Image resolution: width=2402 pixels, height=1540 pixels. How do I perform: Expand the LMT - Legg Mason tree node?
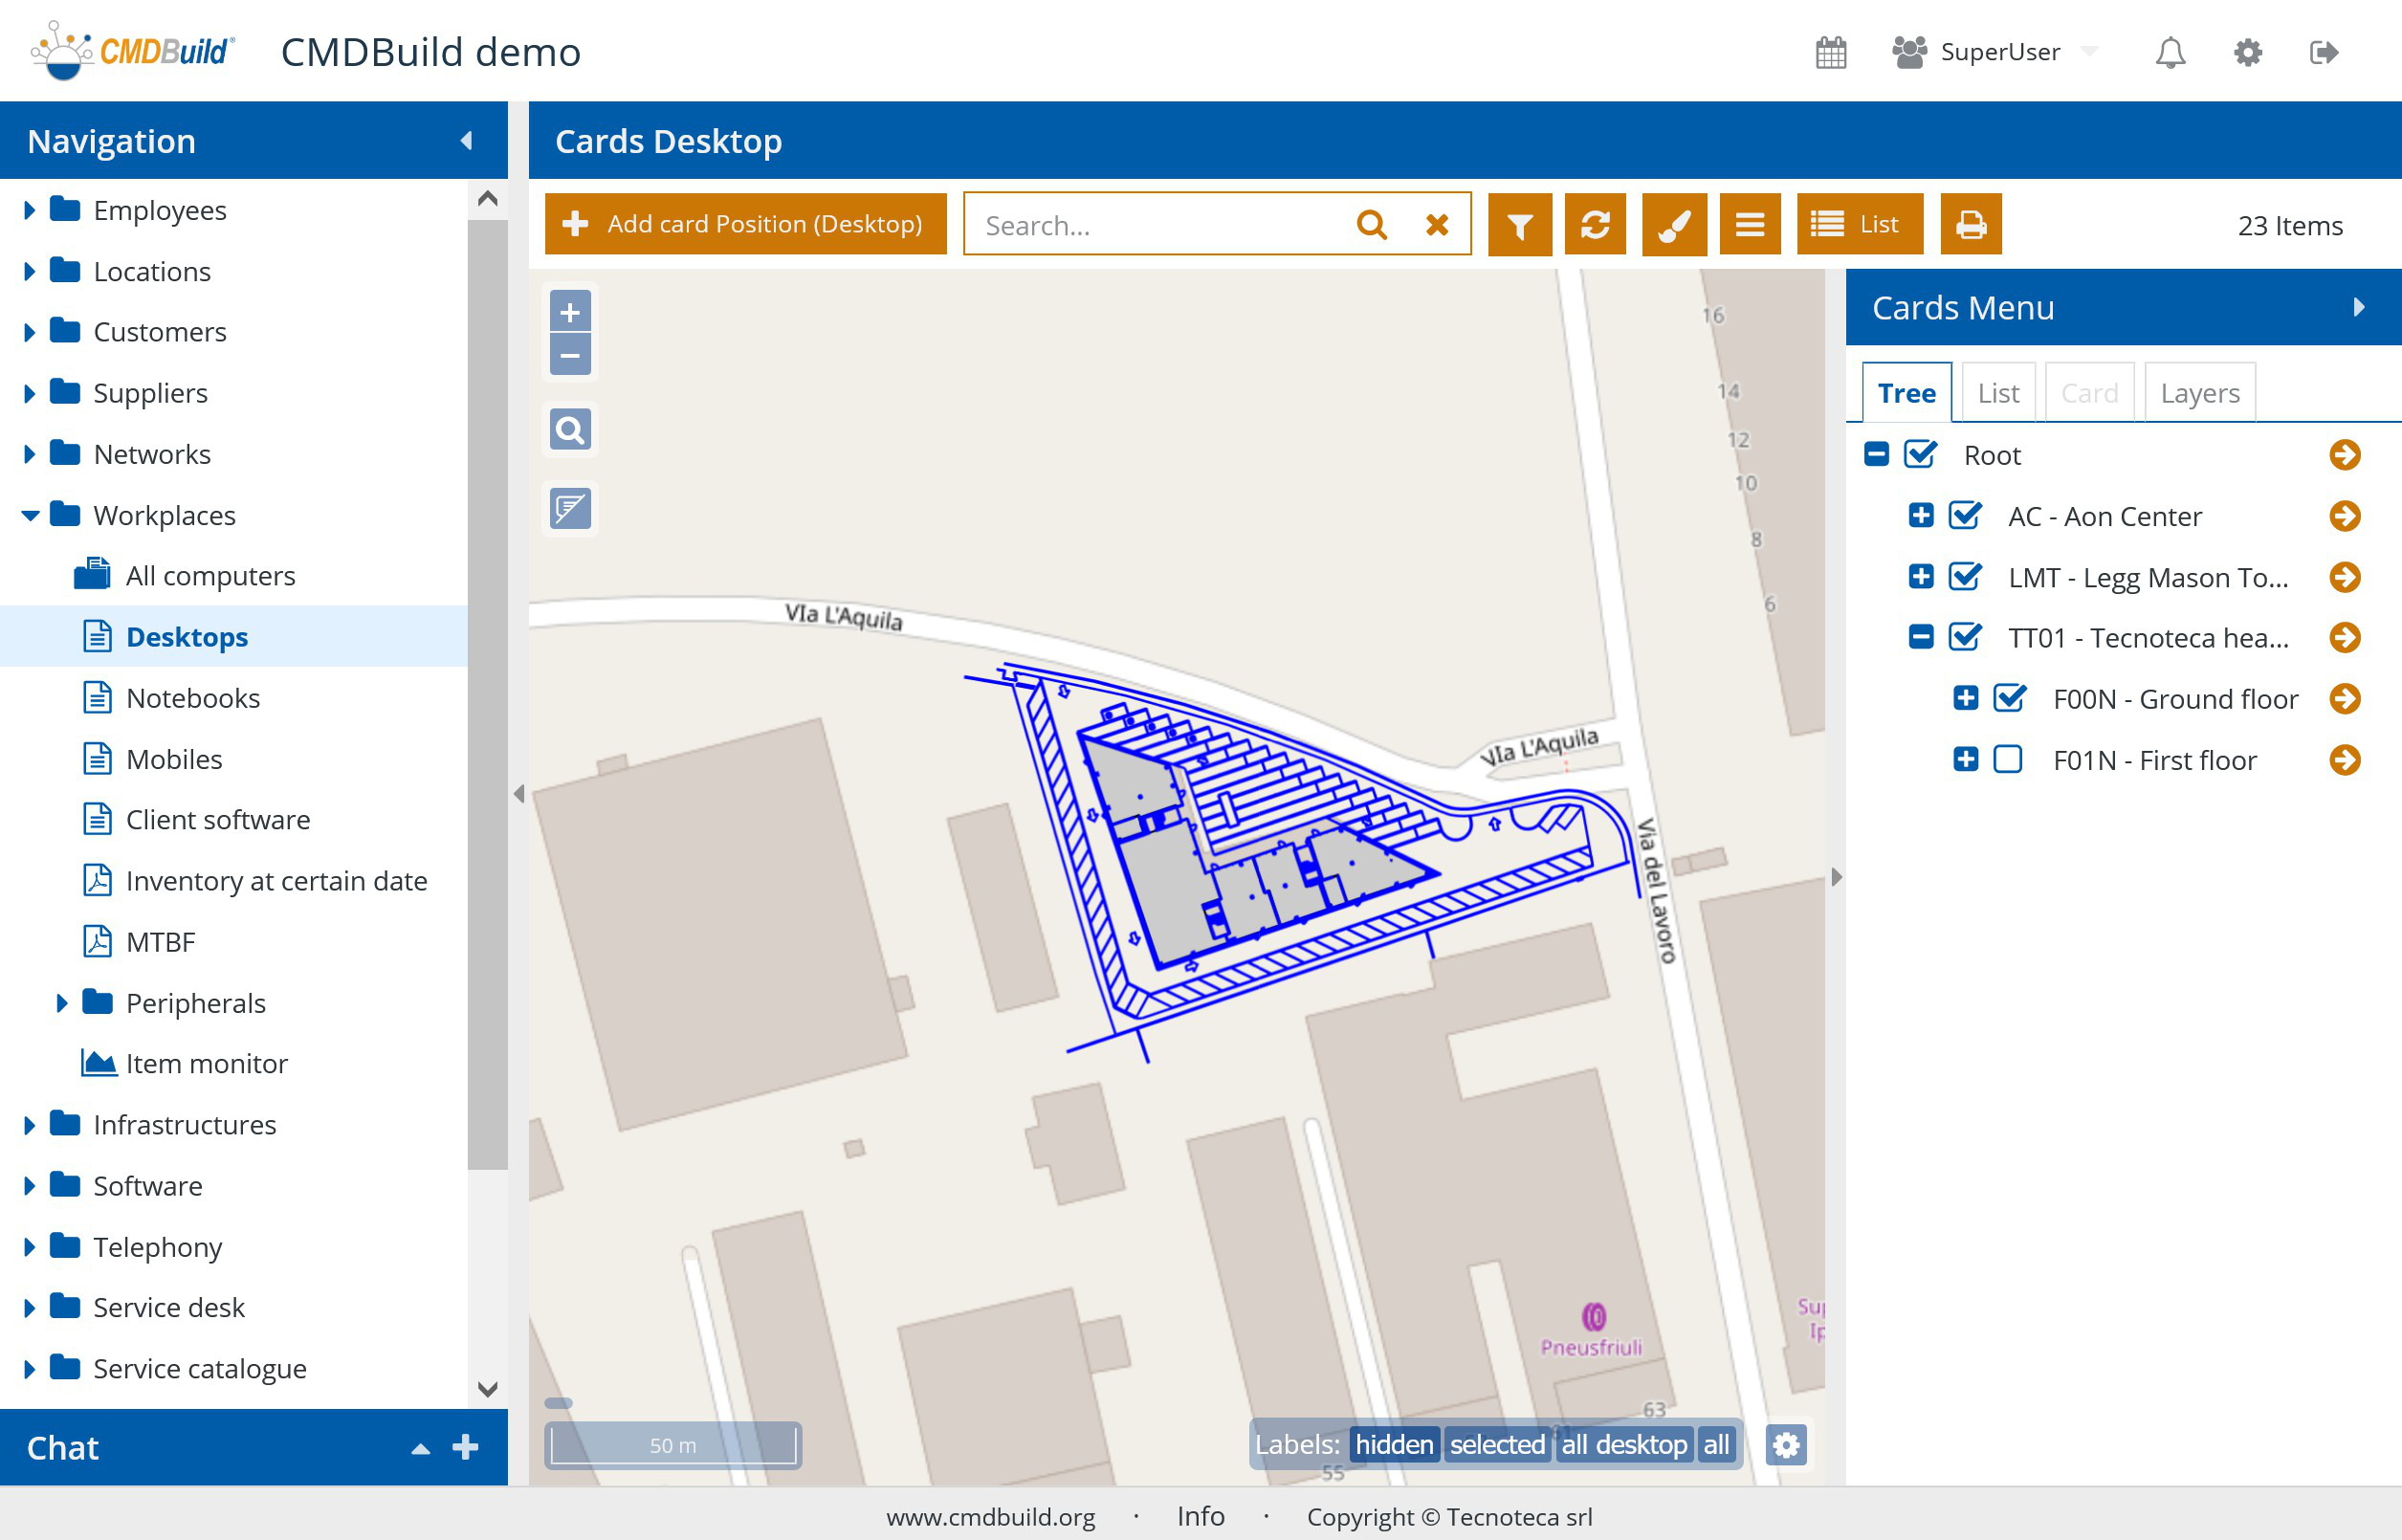[1920, 577]
